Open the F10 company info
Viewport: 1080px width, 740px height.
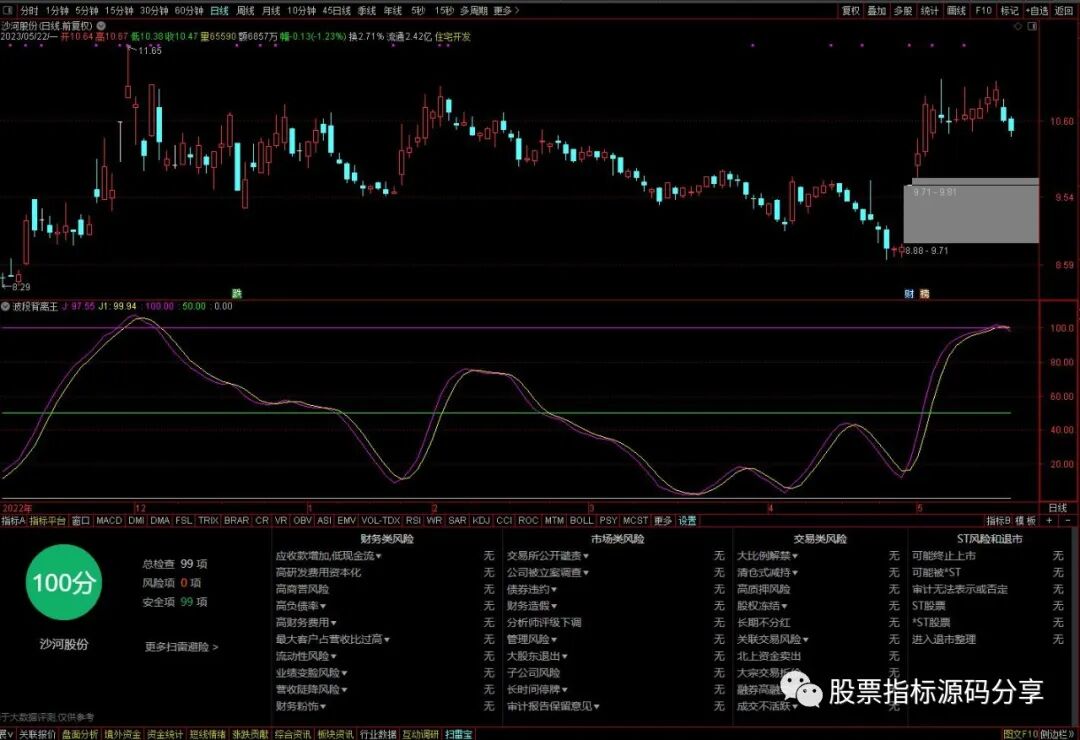pos(983,10)
